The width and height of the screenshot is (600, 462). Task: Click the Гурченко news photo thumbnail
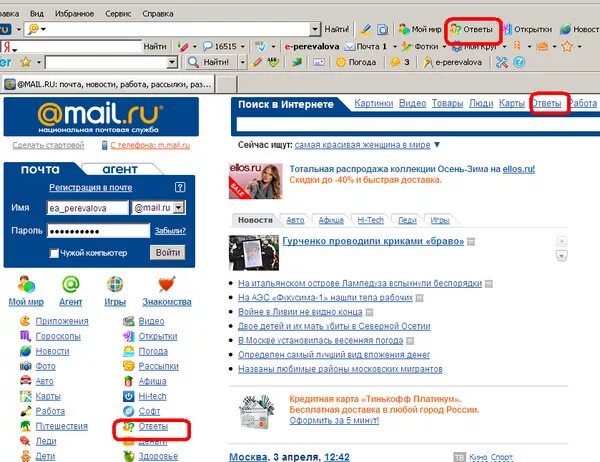pyautogui.click(x=254, y=253)
